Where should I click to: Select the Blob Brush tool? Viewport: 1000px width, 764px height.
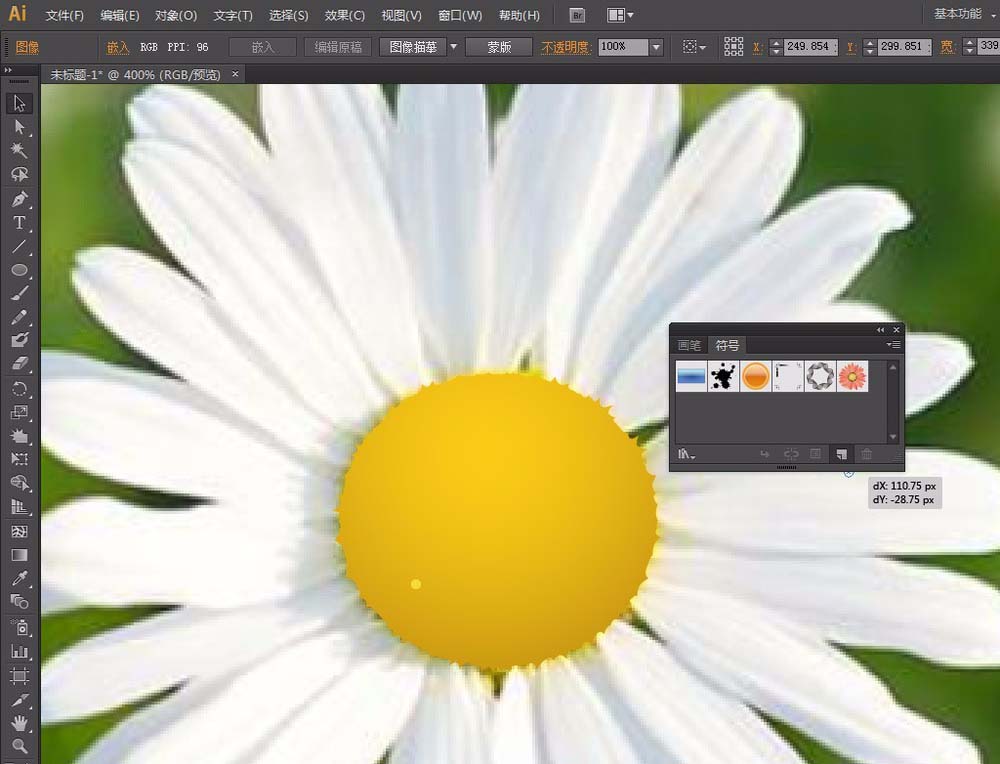[19, 340]
